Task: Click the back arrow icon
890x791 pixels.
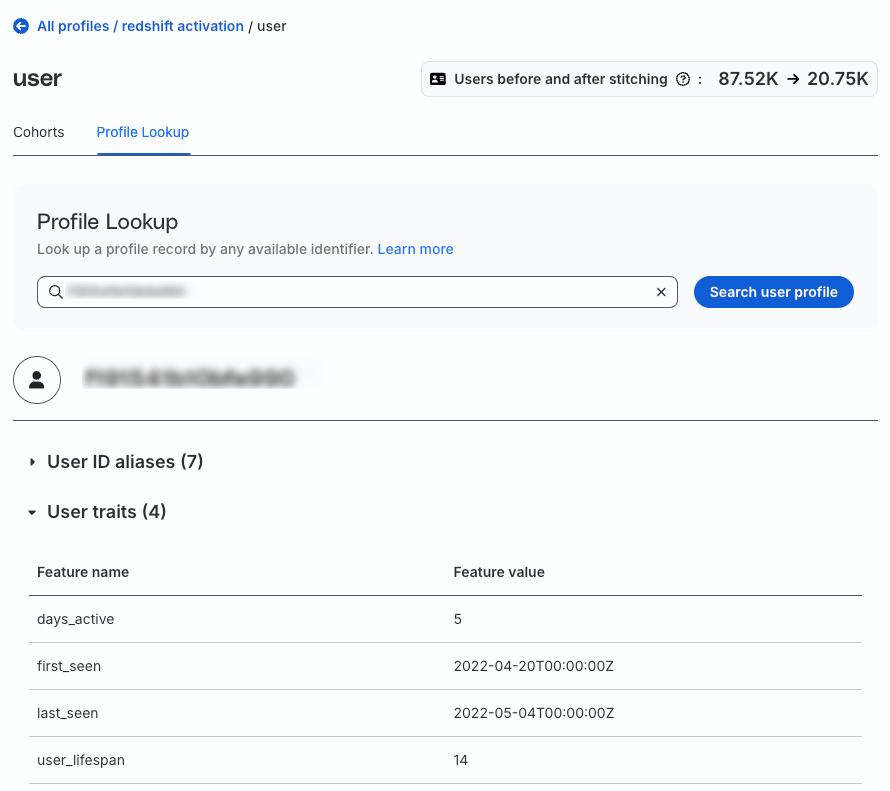Action: click(x=21, y=26)
